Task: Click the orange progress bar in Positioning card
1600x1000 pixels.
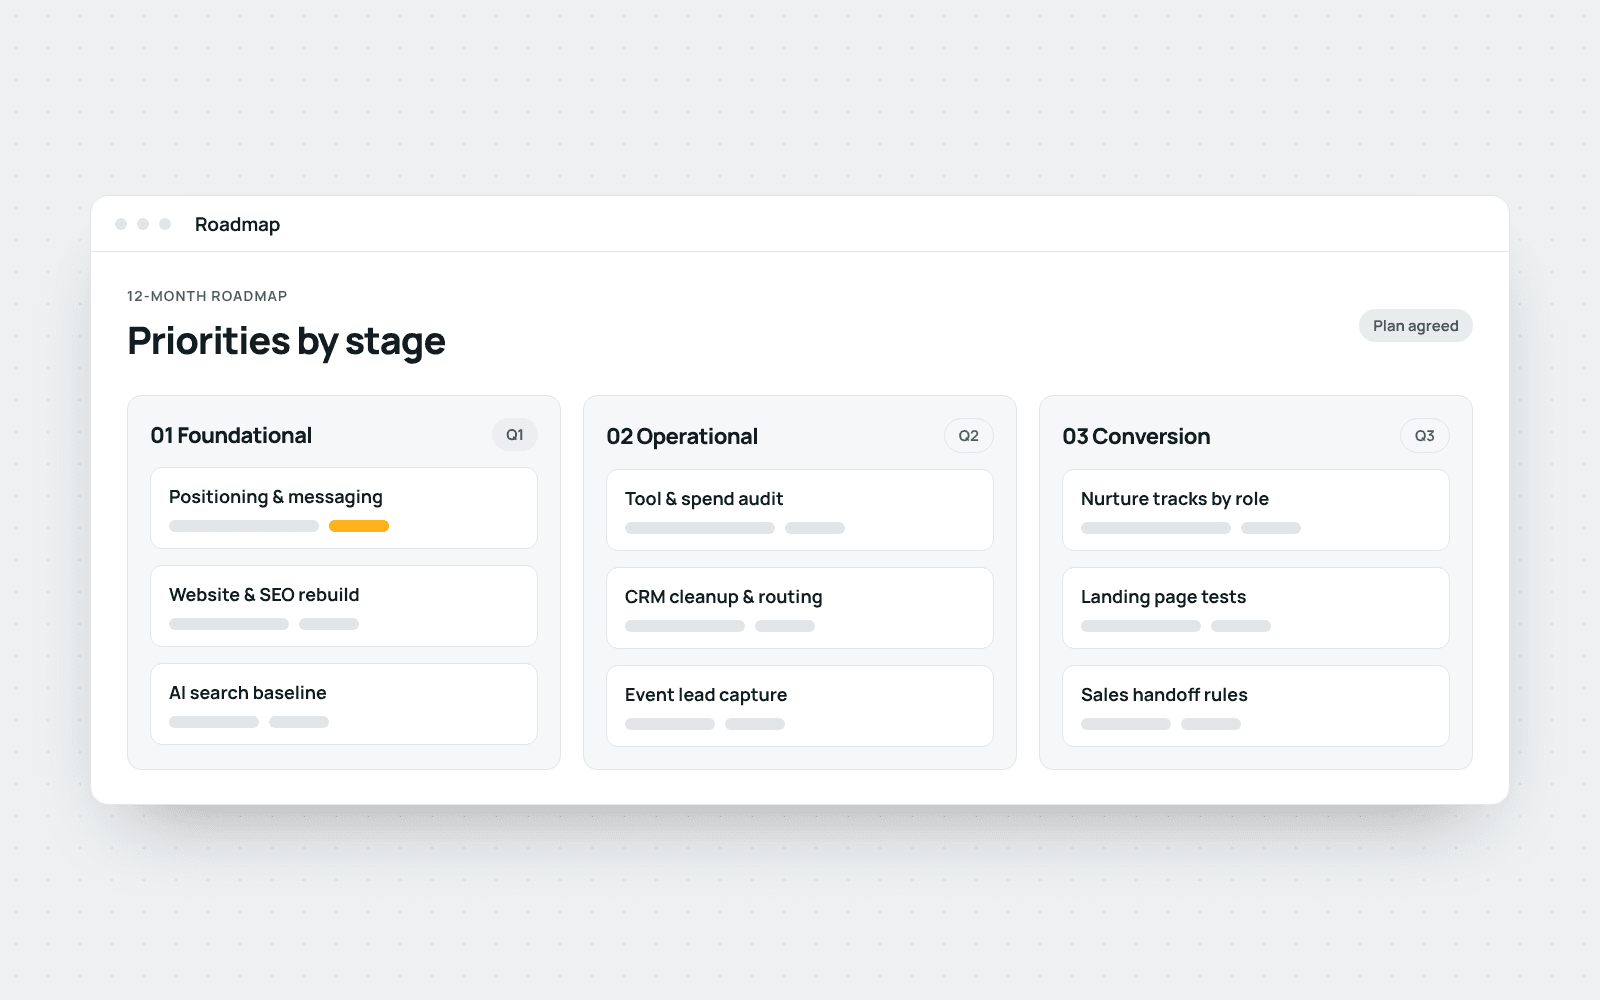Action: pyautogui.click(x=359, y=526)
